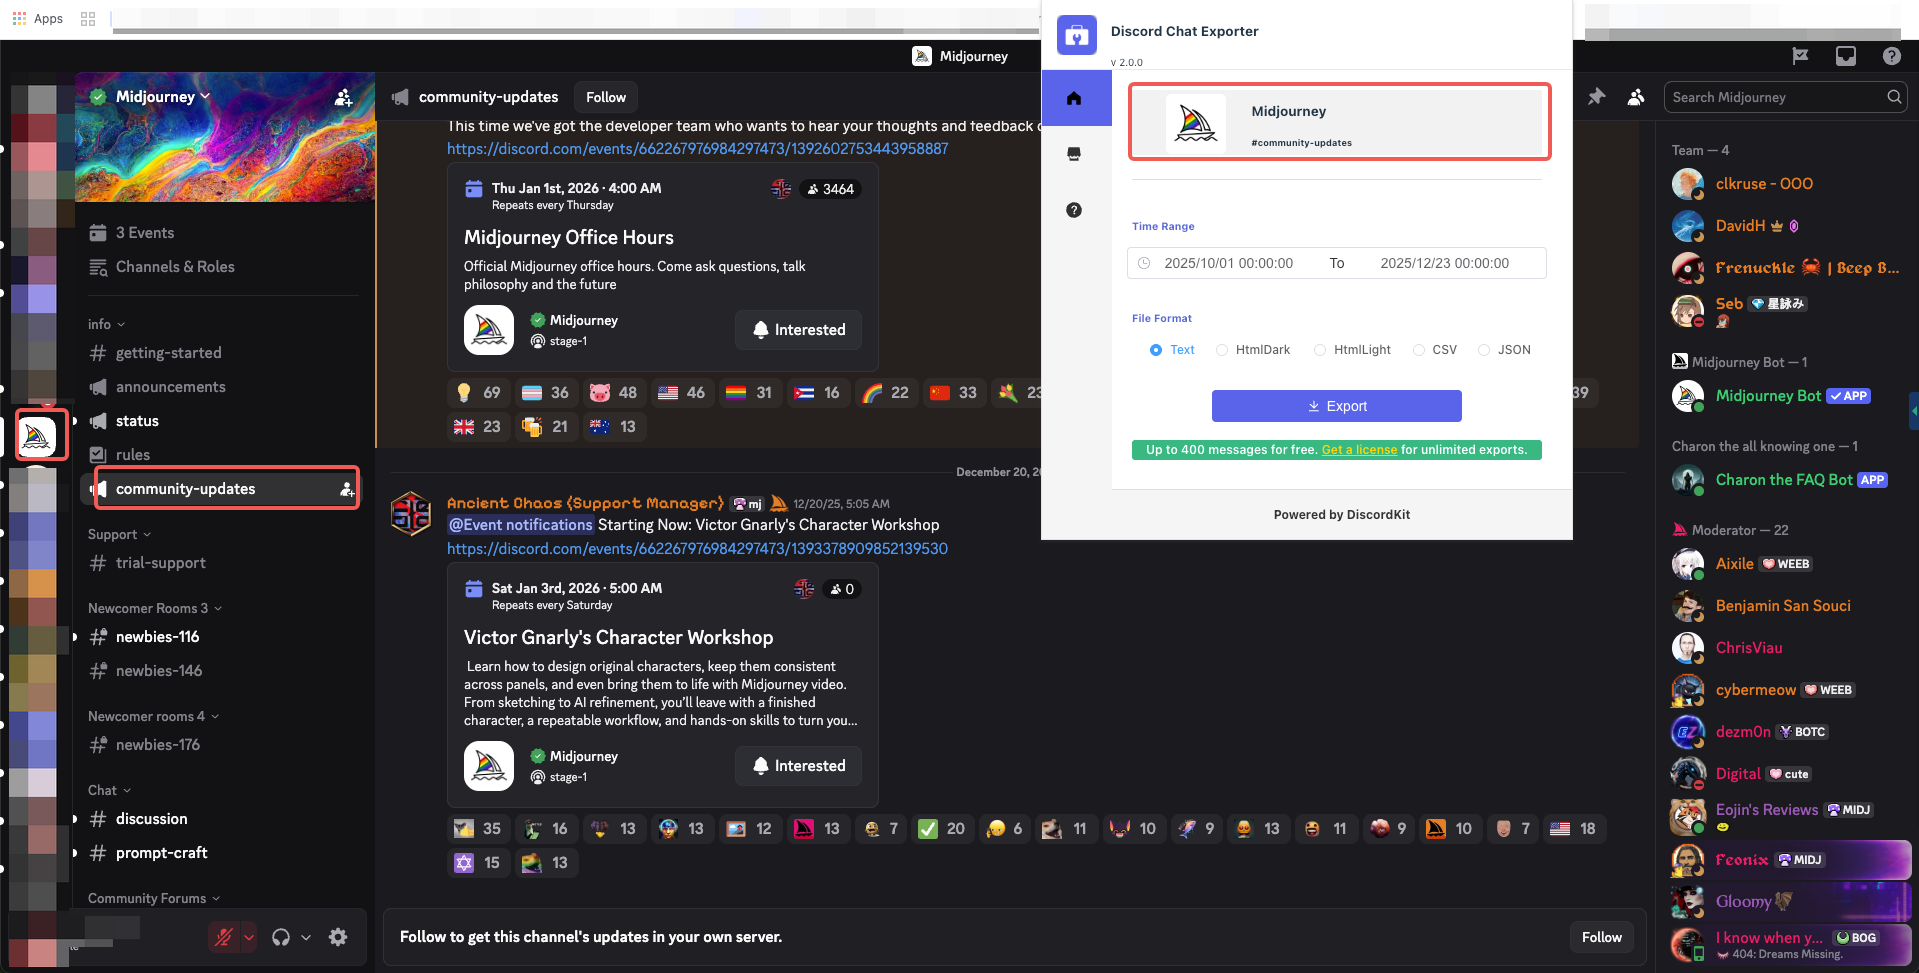
Task: Click the Victor Gnarly workshop event link
Action: tap(697, 549)
